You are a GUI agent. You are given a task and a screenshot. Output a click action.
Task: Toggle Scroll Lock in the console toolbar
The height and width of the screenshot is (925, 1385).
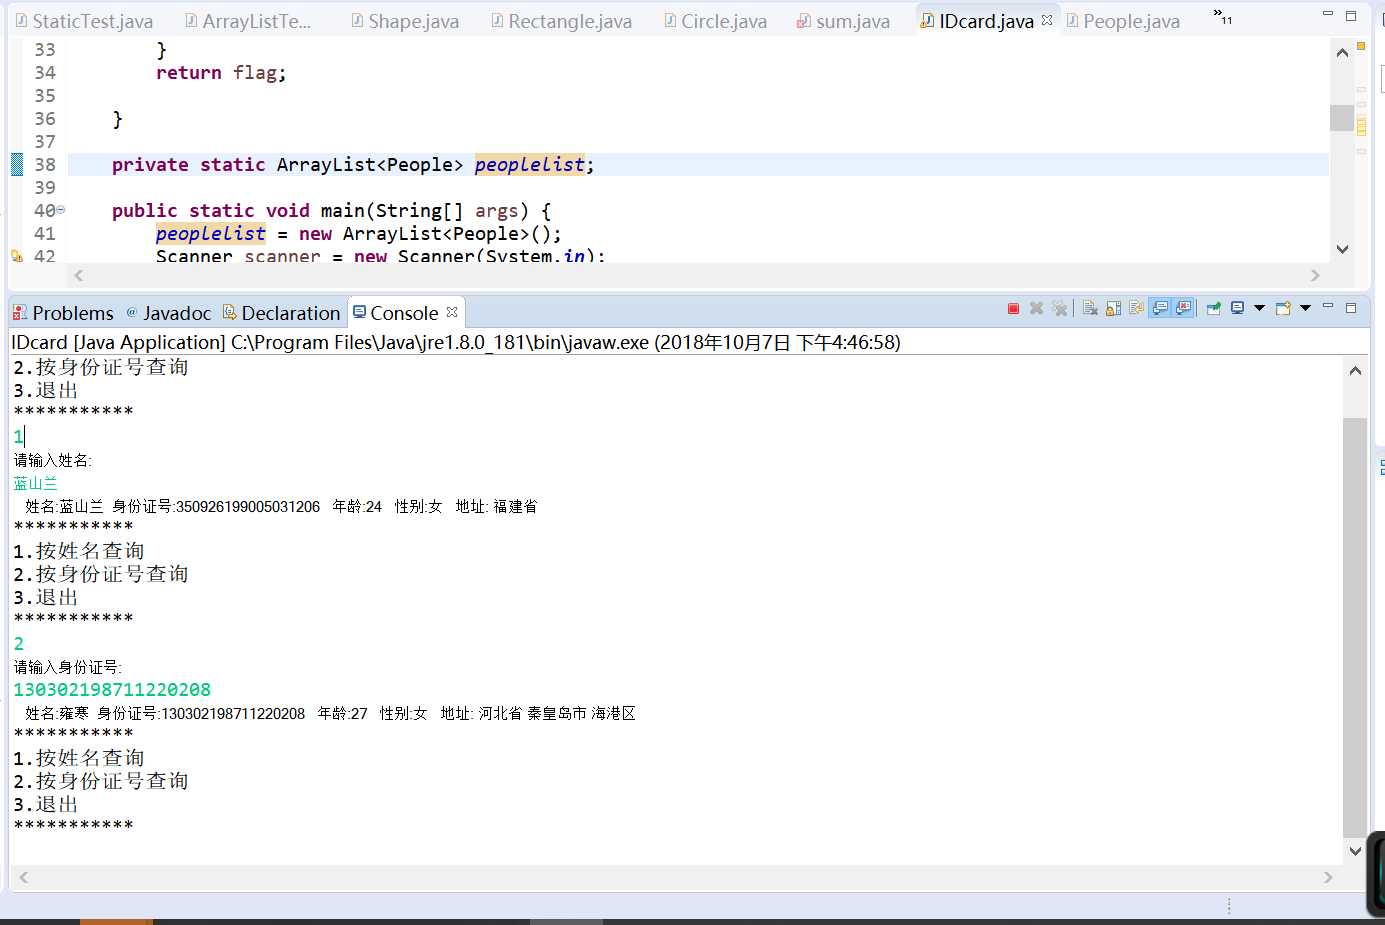1113,309
